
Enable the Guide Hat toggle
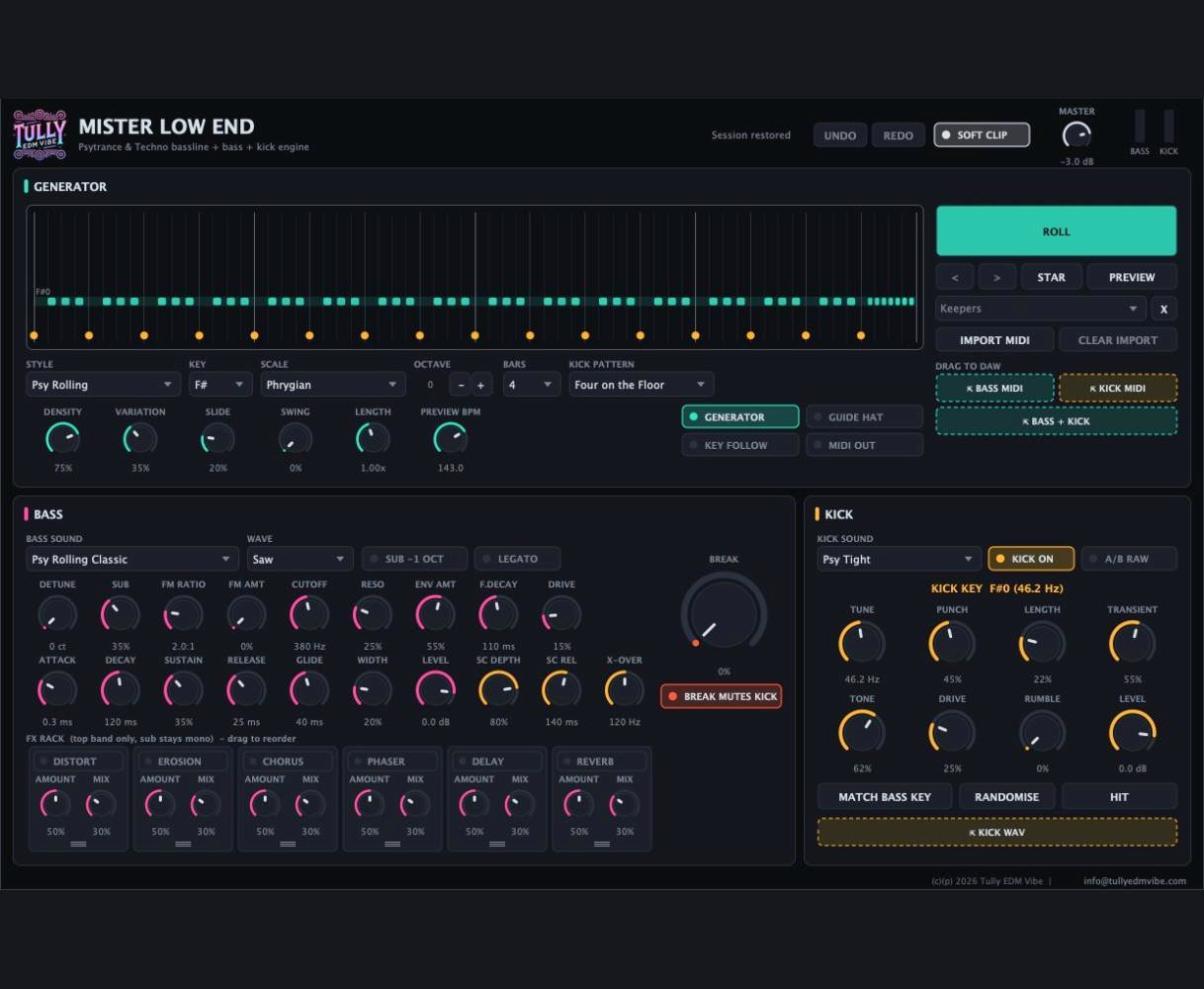click(x=864, y=417)
